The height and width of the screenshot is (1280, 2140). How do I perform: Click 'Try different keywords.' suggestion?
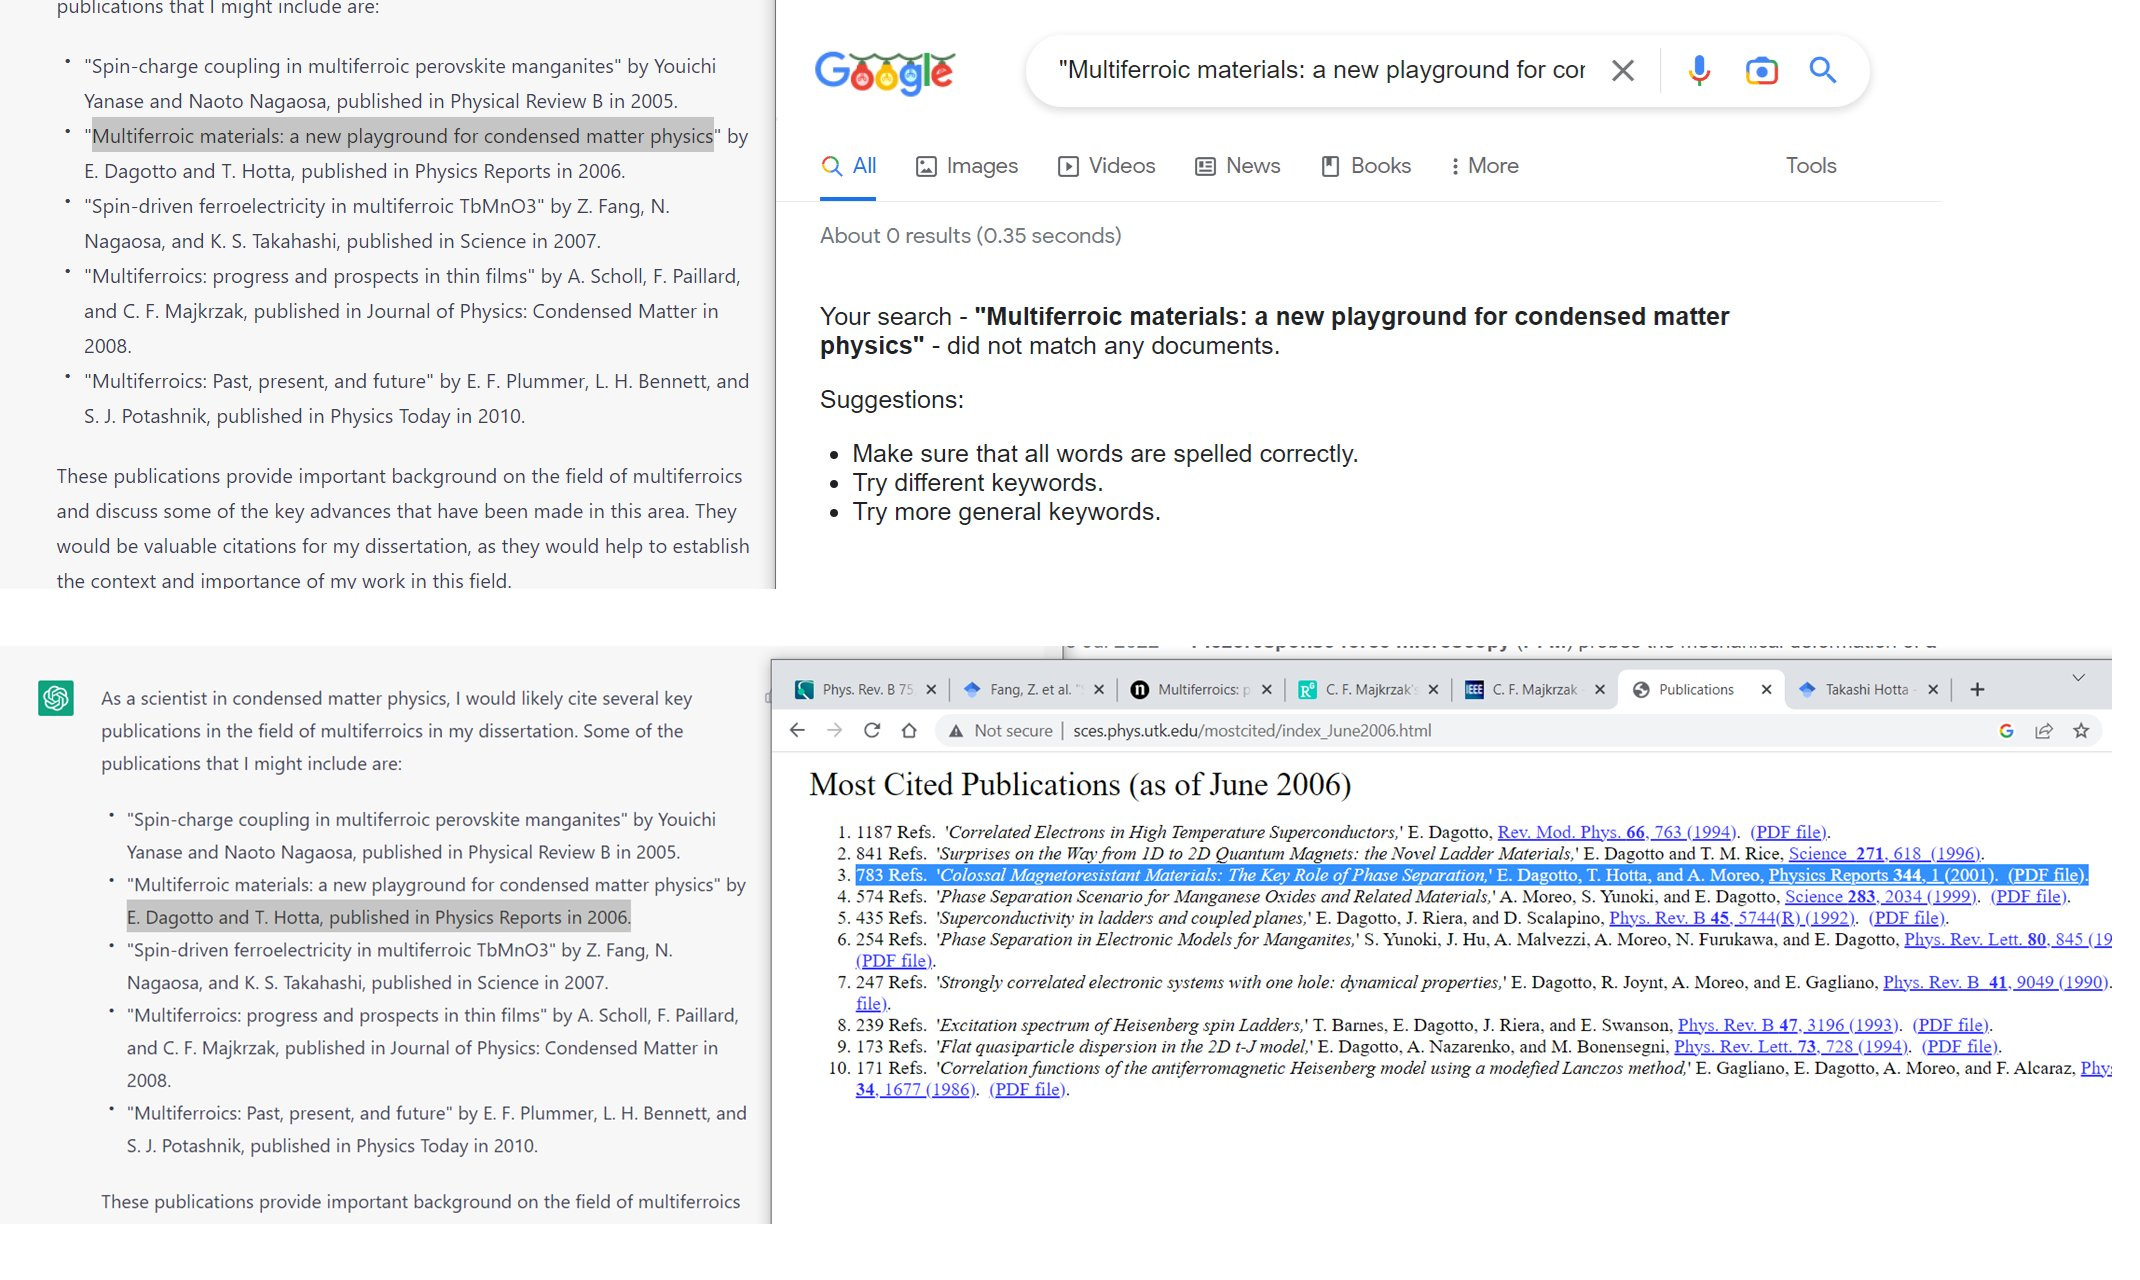(977, 483)
